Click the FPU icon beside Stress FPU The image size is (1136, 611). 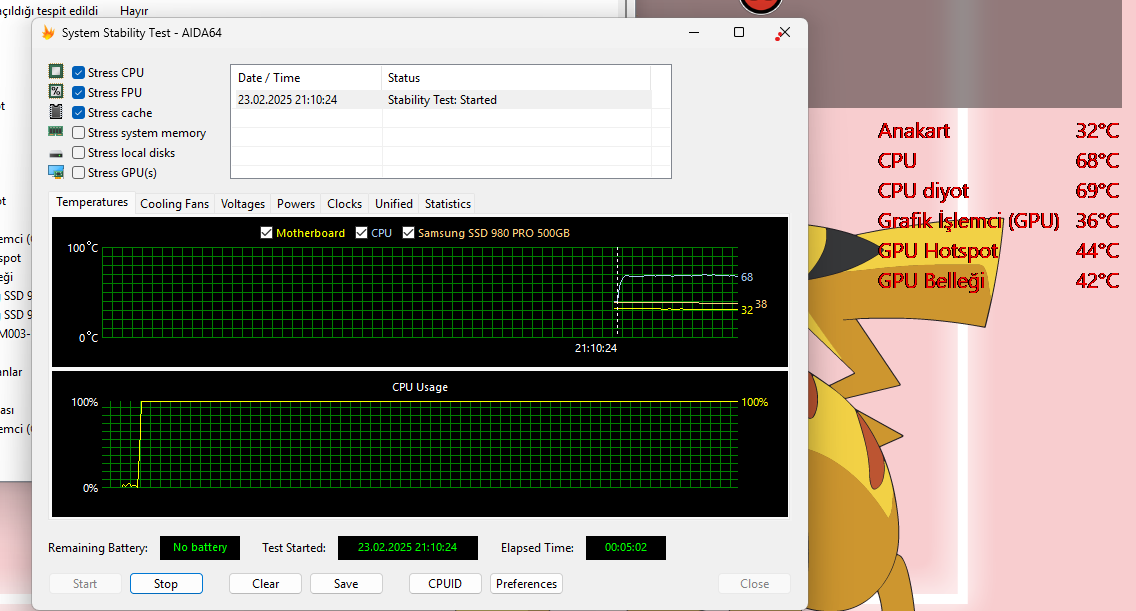click(x=56, y=92)
